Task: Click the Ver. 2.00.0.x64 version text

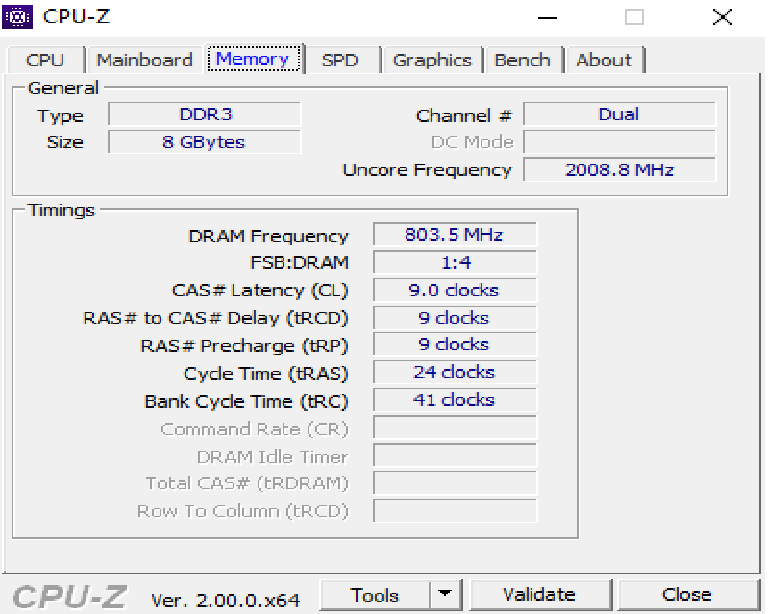Action: [x=225, y=600]
